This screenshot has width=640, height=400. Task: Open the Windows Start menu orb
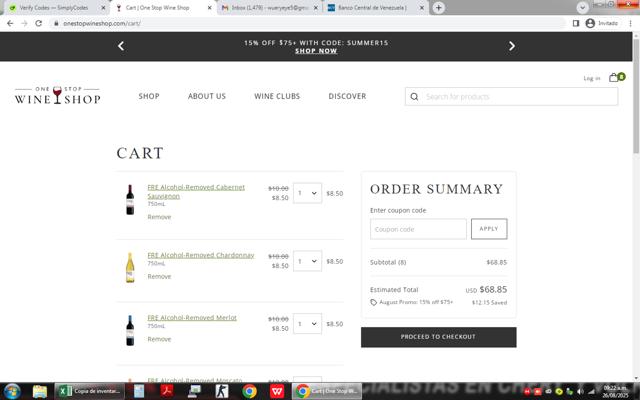pos(12,391)
